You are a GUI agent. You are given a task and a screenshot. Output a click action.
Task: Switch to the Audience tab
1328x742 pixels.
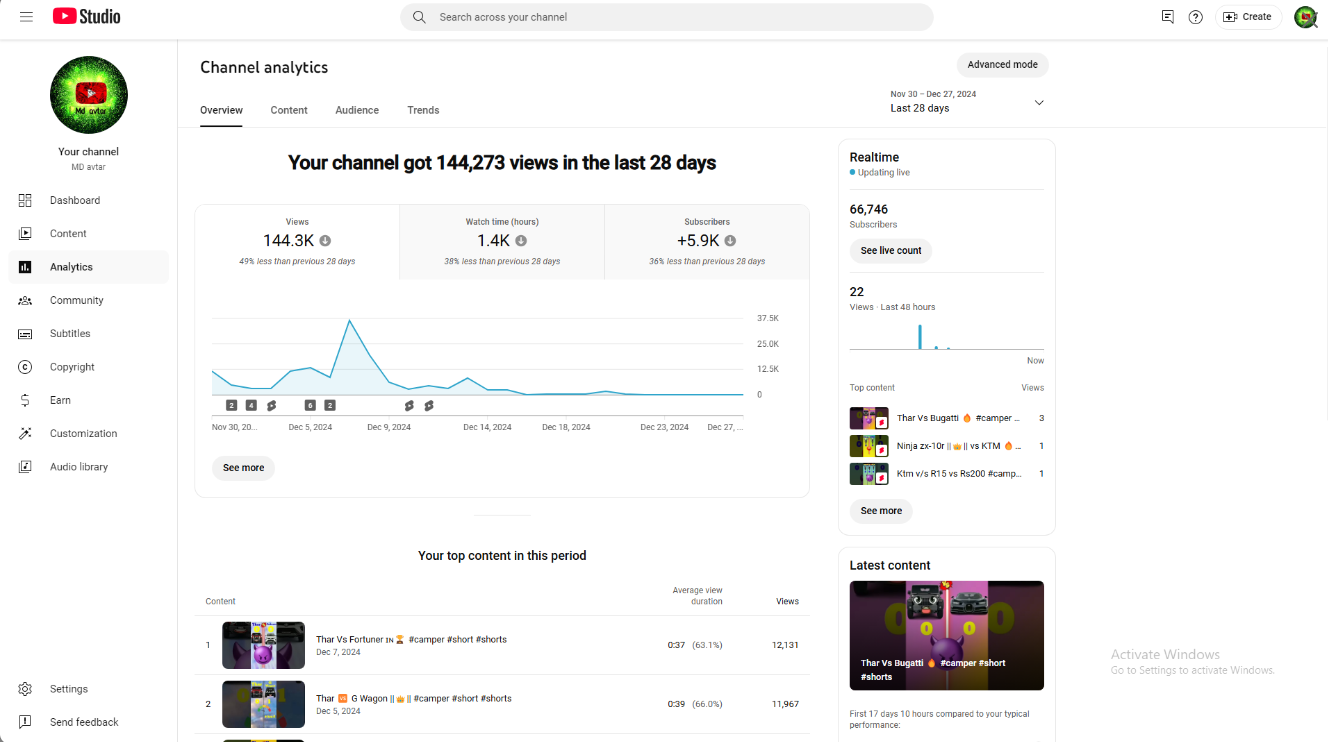click(357, 110)
